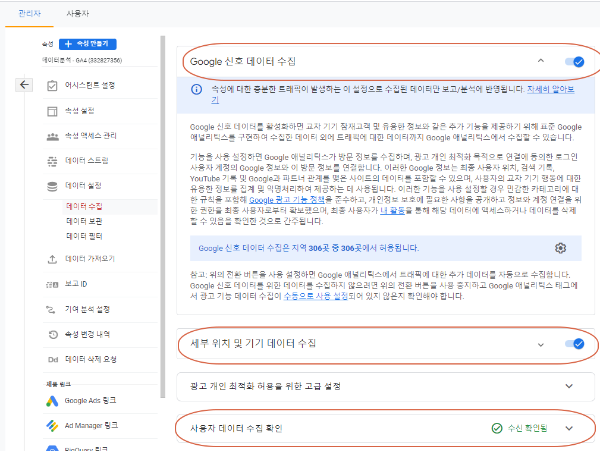Open the 자세히 알아보기 link

551,89
